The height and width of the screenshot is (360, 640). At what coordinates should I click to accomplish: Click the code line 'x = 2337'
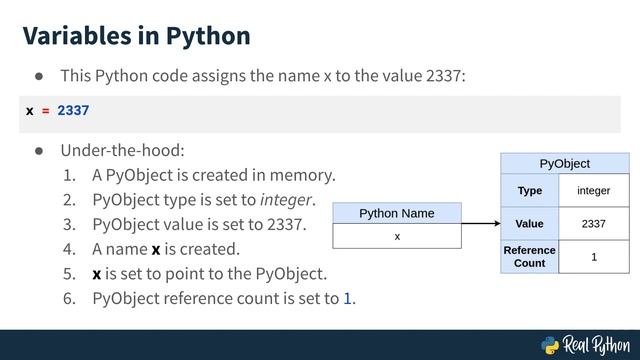(57, 111)
